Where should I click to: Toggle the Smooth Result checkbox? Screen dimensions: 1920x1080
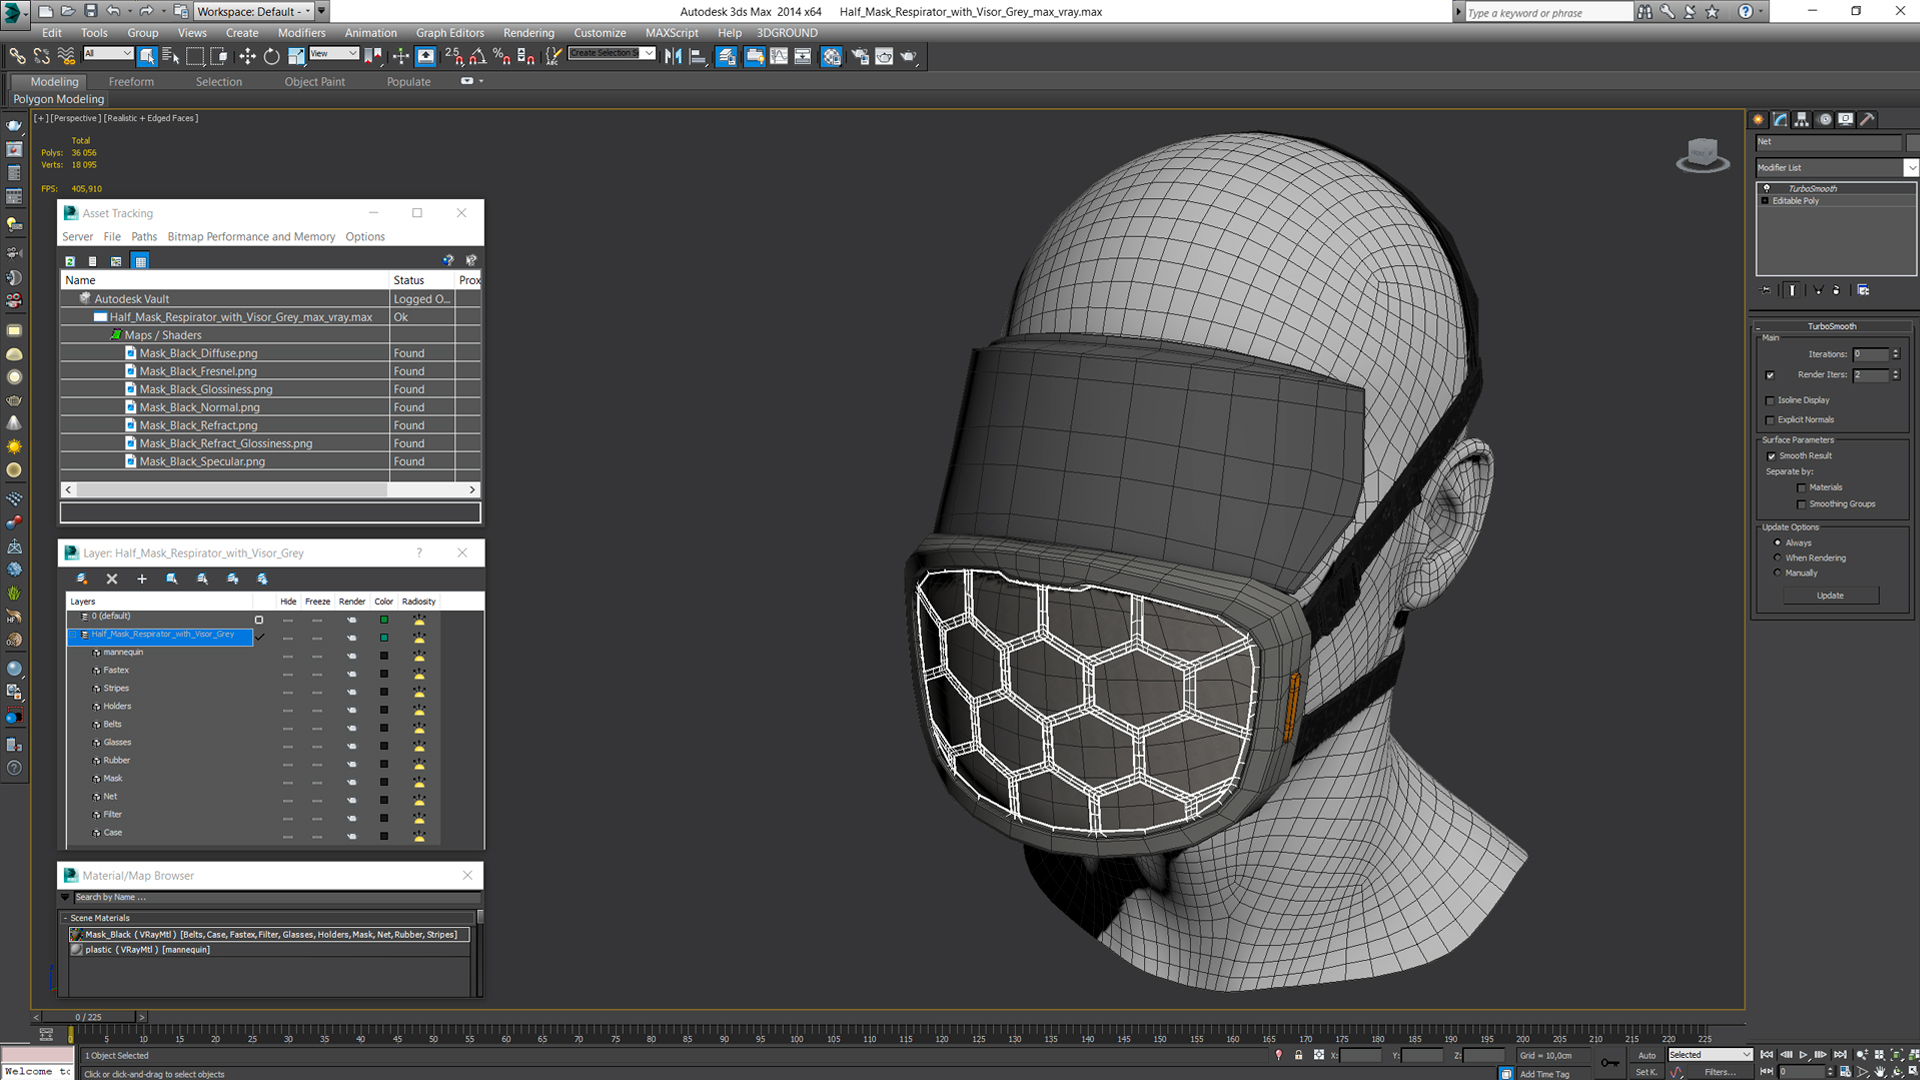(1771, 456)
